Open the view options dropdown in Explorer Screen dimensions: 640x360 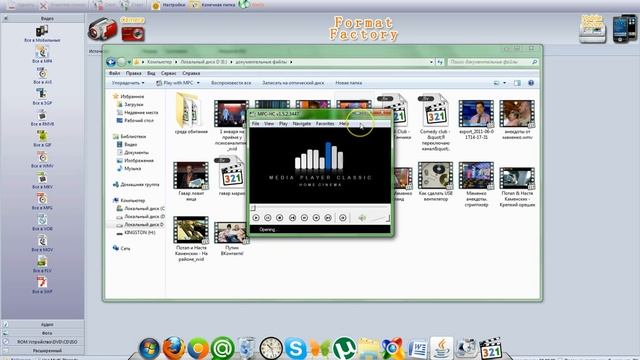[x=504, y=83]
